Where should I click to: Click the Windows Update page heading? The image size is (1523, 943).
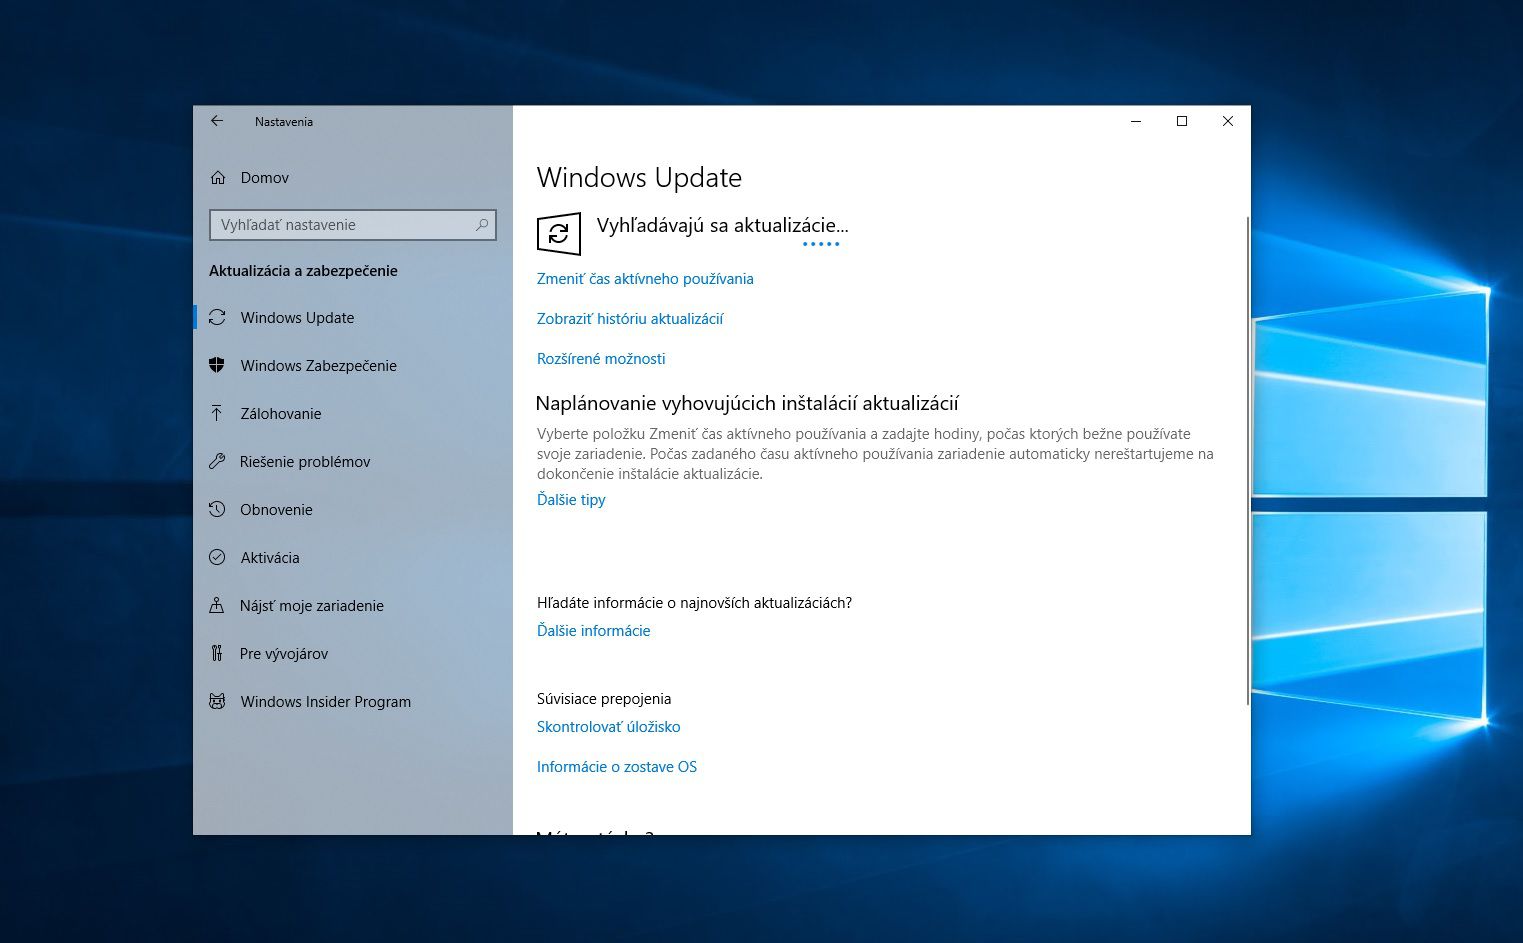coord(639,177)
